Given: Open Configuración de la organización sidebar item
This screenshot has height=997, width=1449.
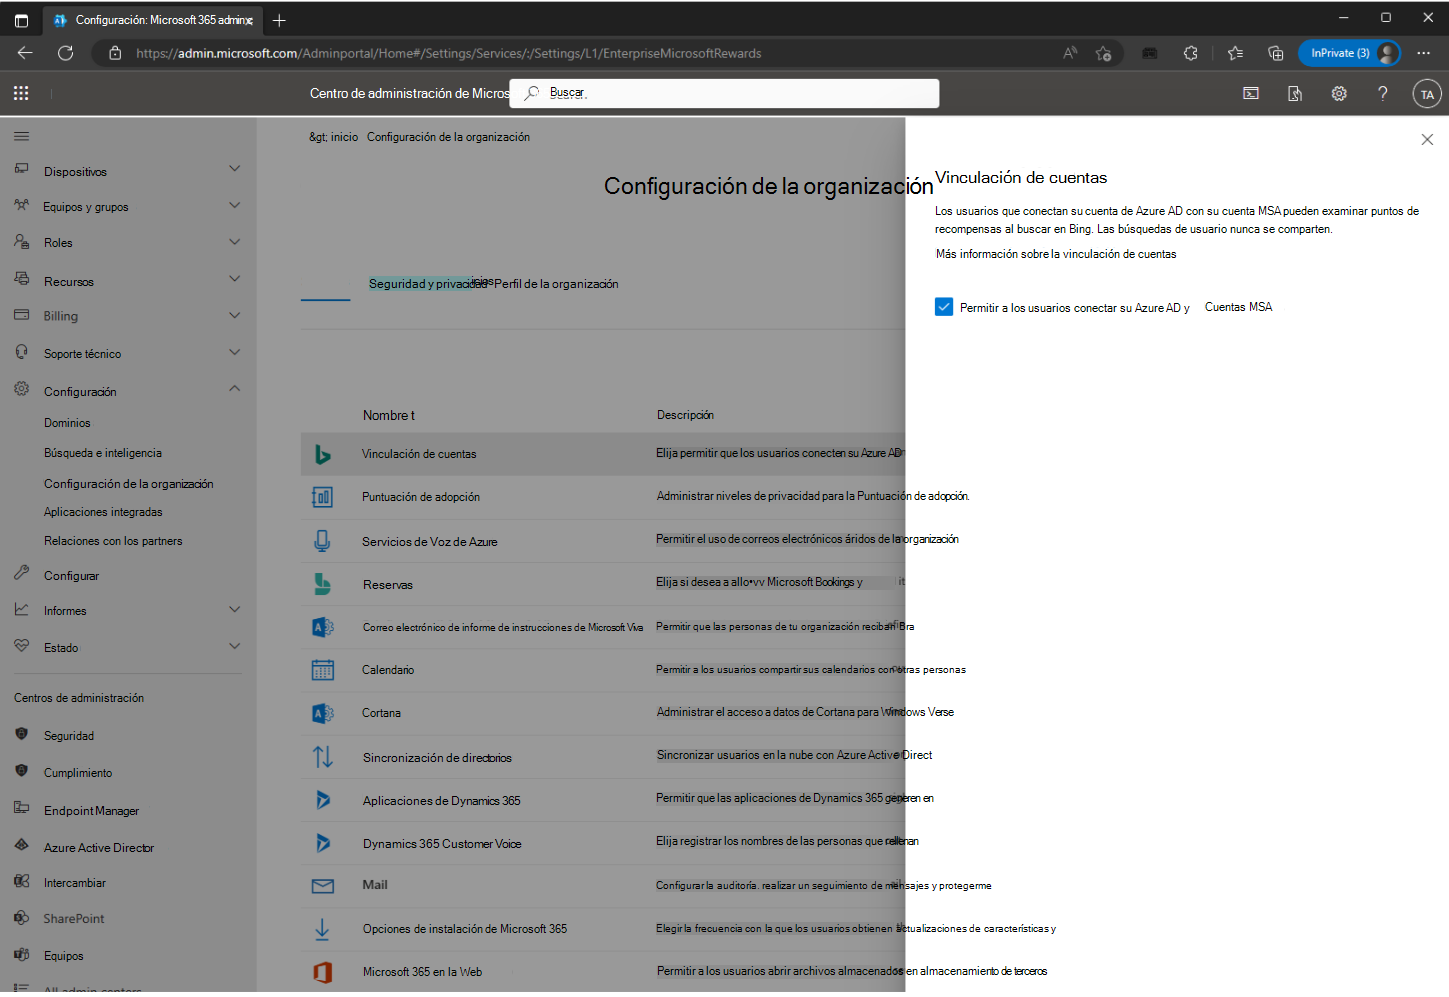Looking at the screenshot, I should point(129,484).
